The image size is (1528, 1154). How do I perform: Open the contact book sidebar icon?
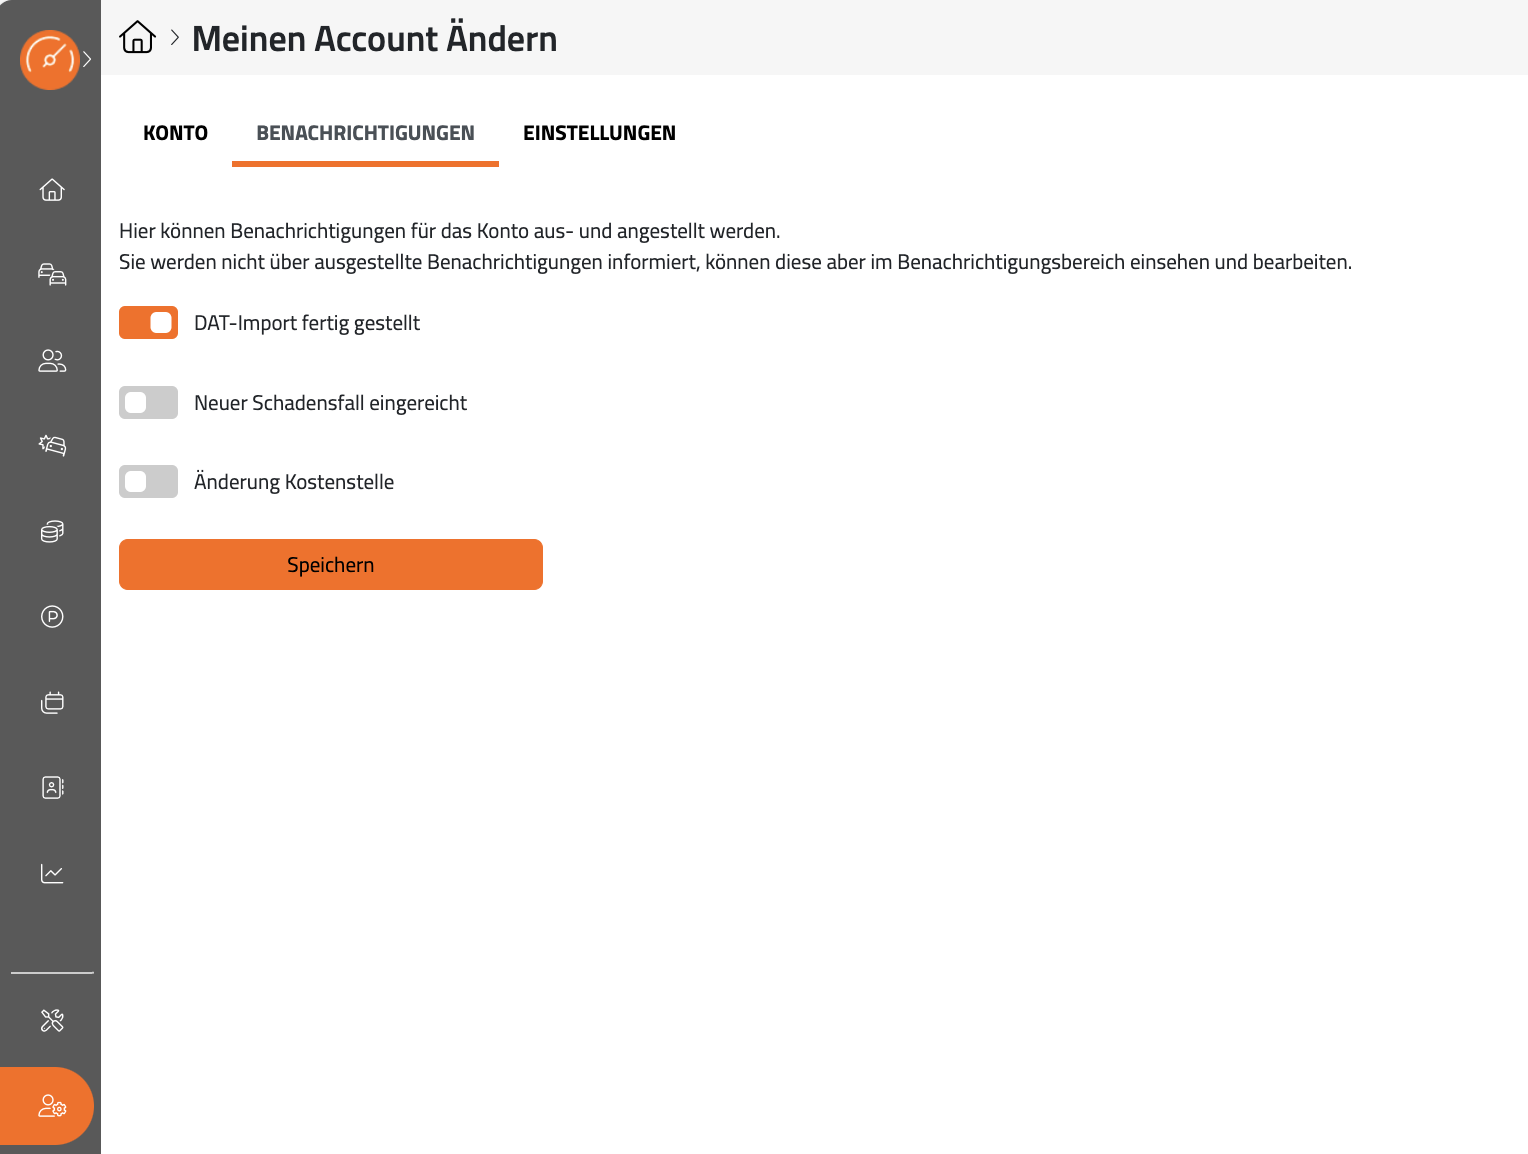coord(52,787)
